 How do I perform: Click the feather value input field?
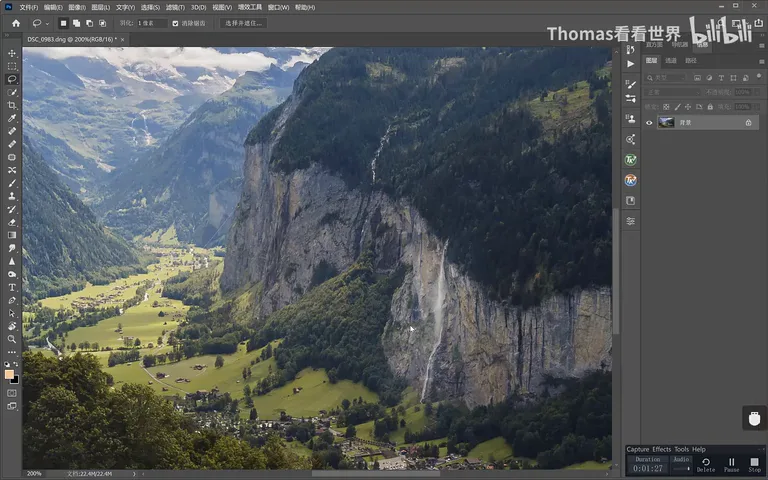click(x=152, y=23)
